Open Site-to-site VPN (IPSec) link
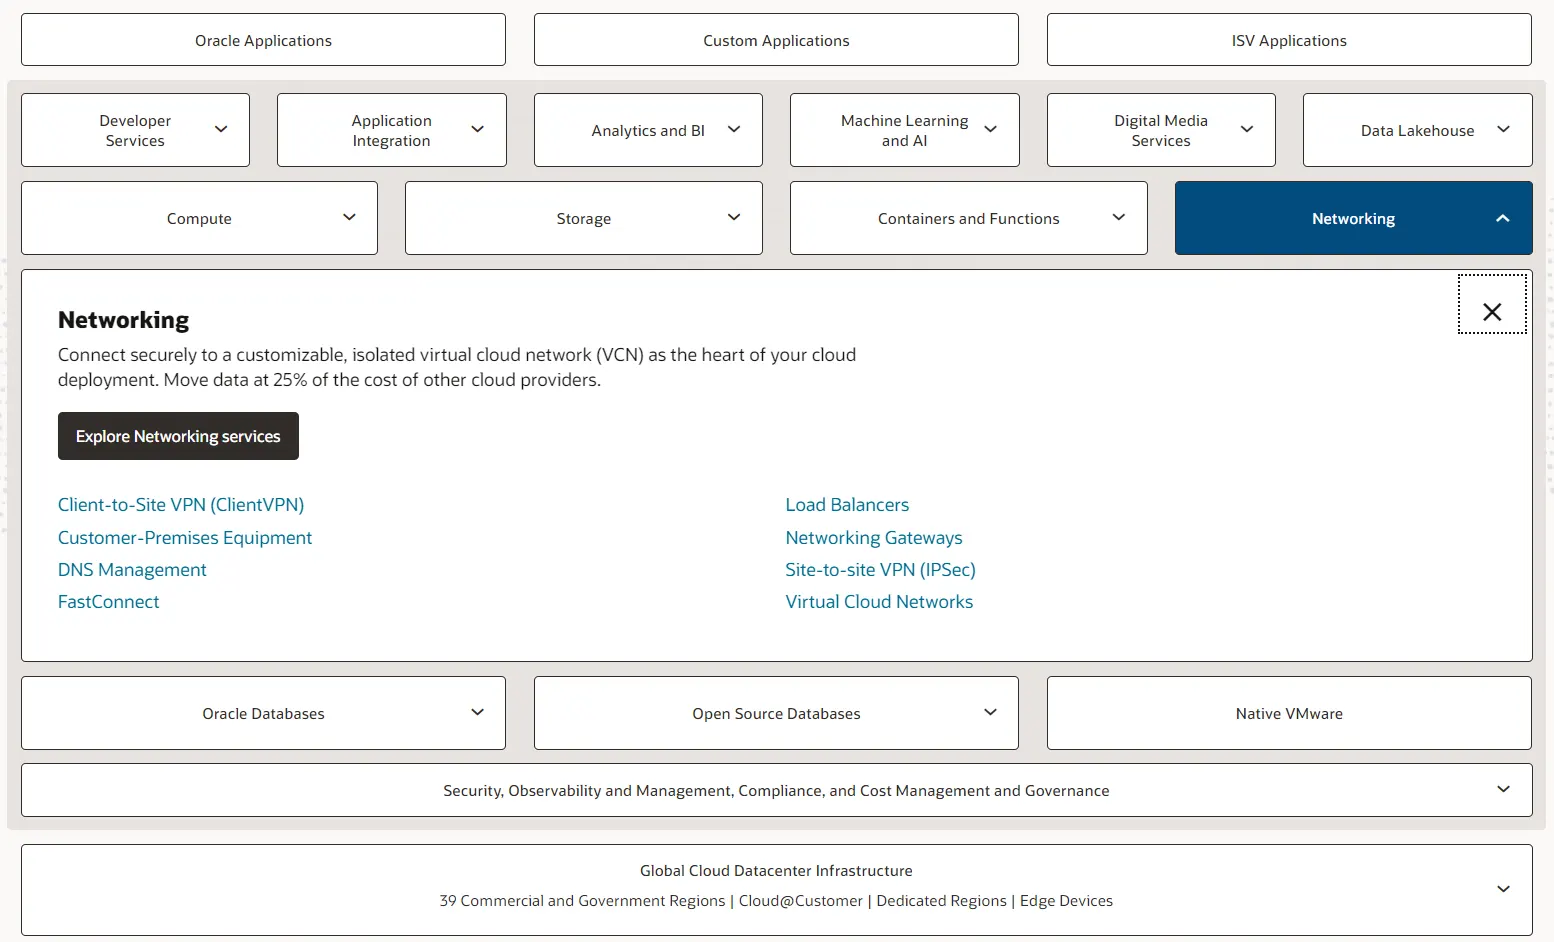The width and height of the screenshot is (1554, 942). point(880,570)
